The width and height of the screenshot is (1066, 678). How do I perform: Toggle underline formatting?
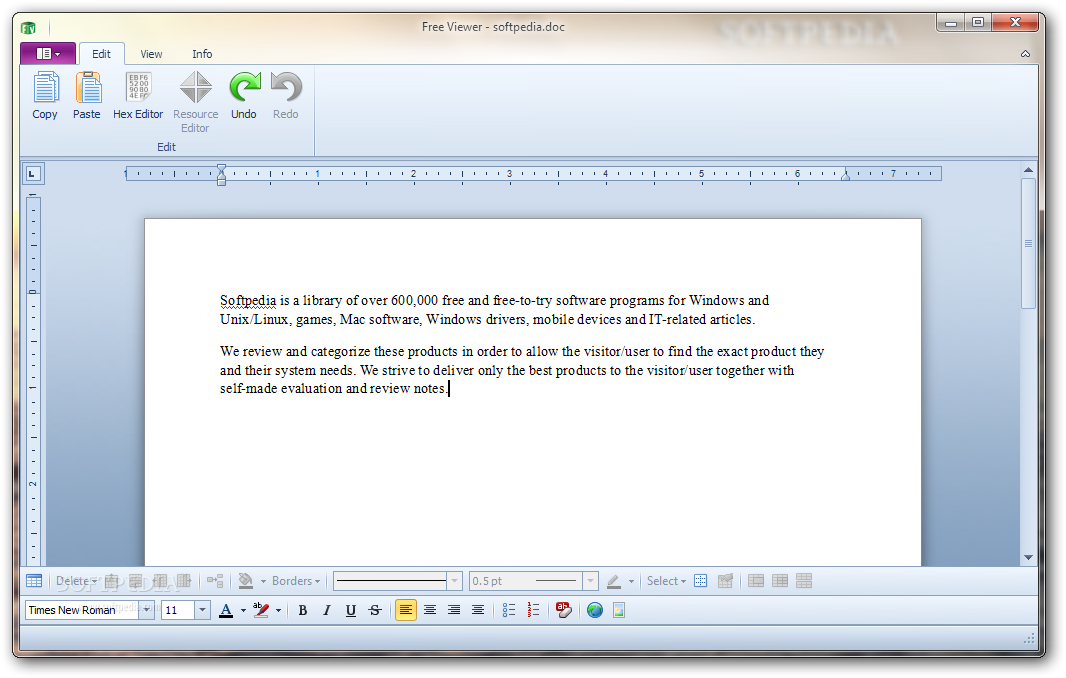tap(351, 610)
